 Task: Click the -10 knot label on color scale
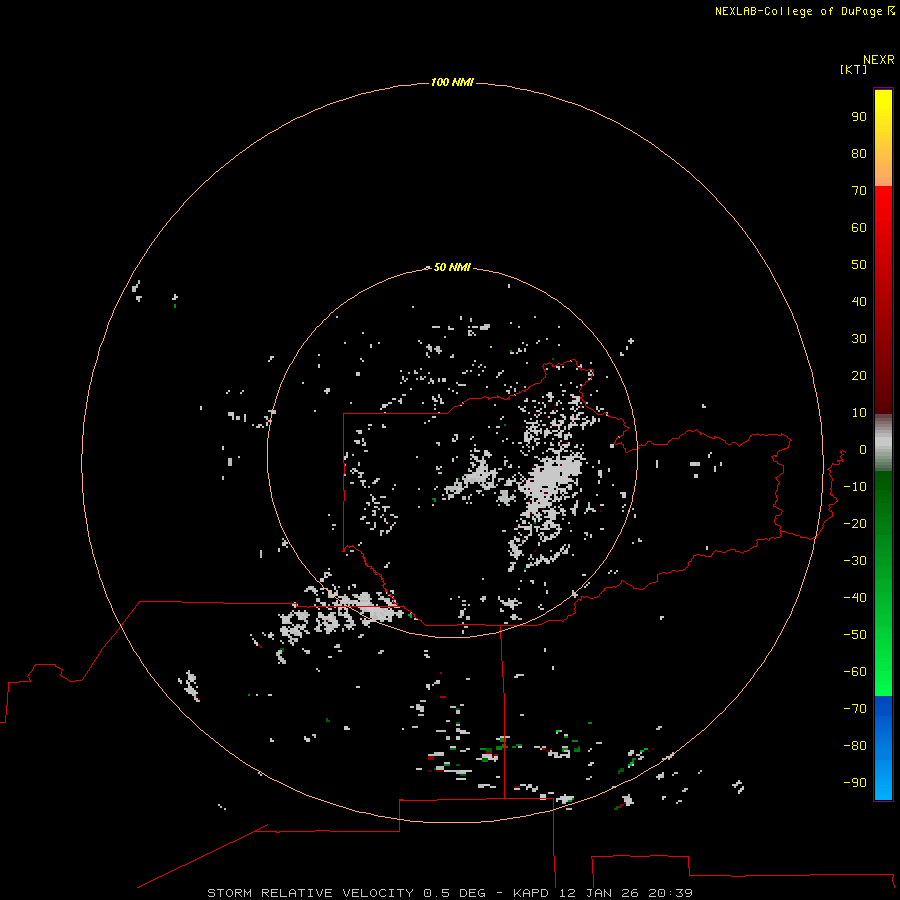855,487
